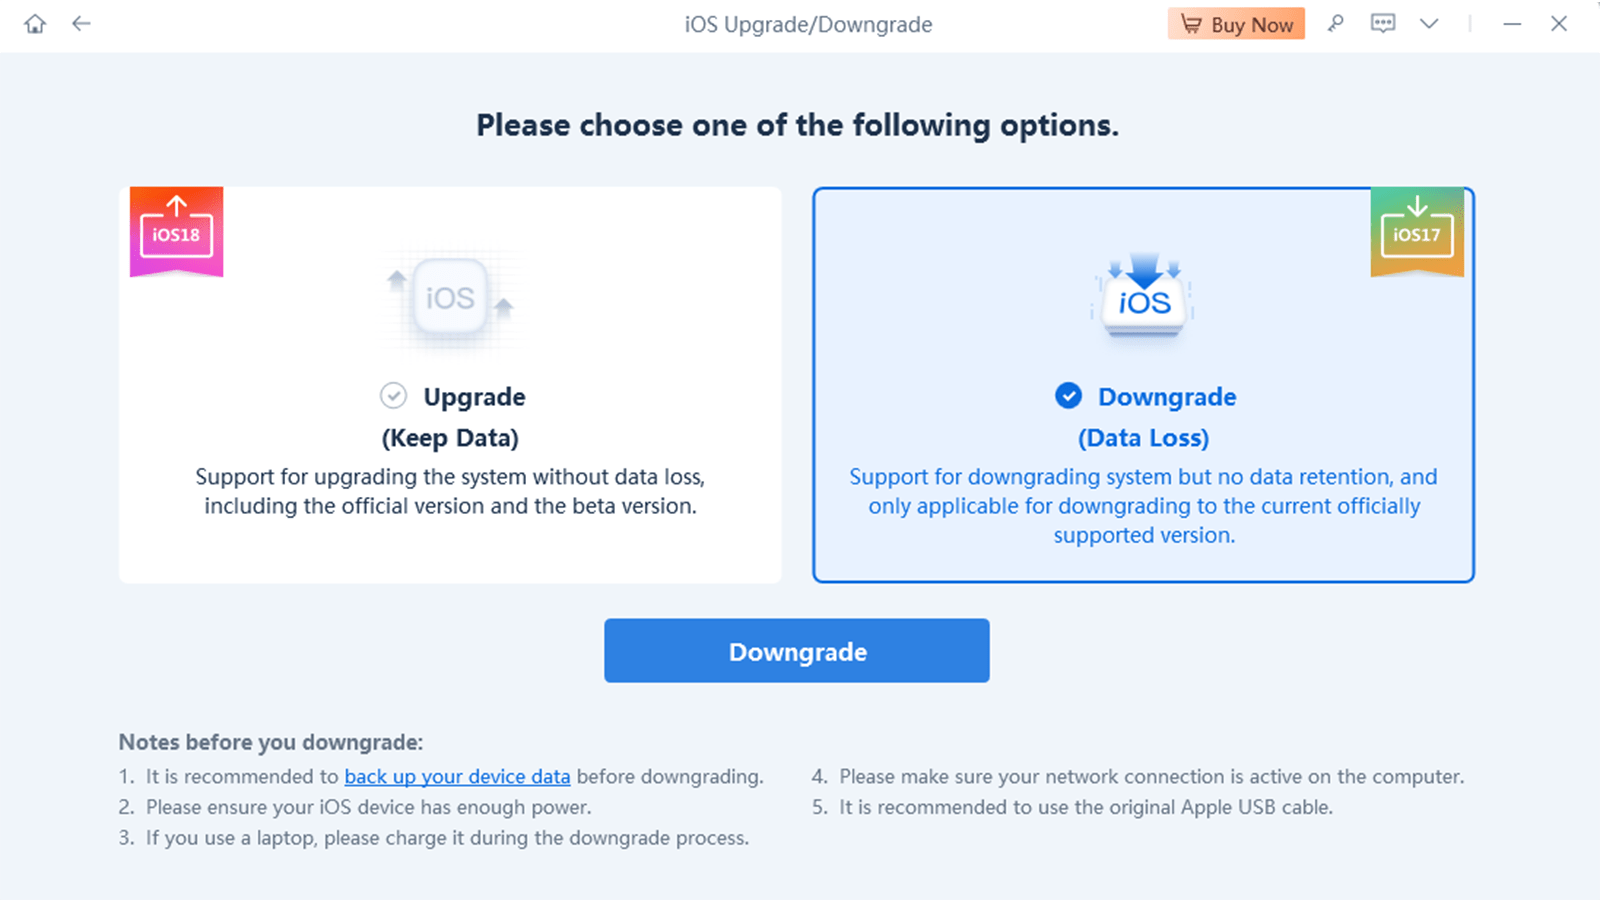Click the iOS Upgrade/Downgrade title

808,24
